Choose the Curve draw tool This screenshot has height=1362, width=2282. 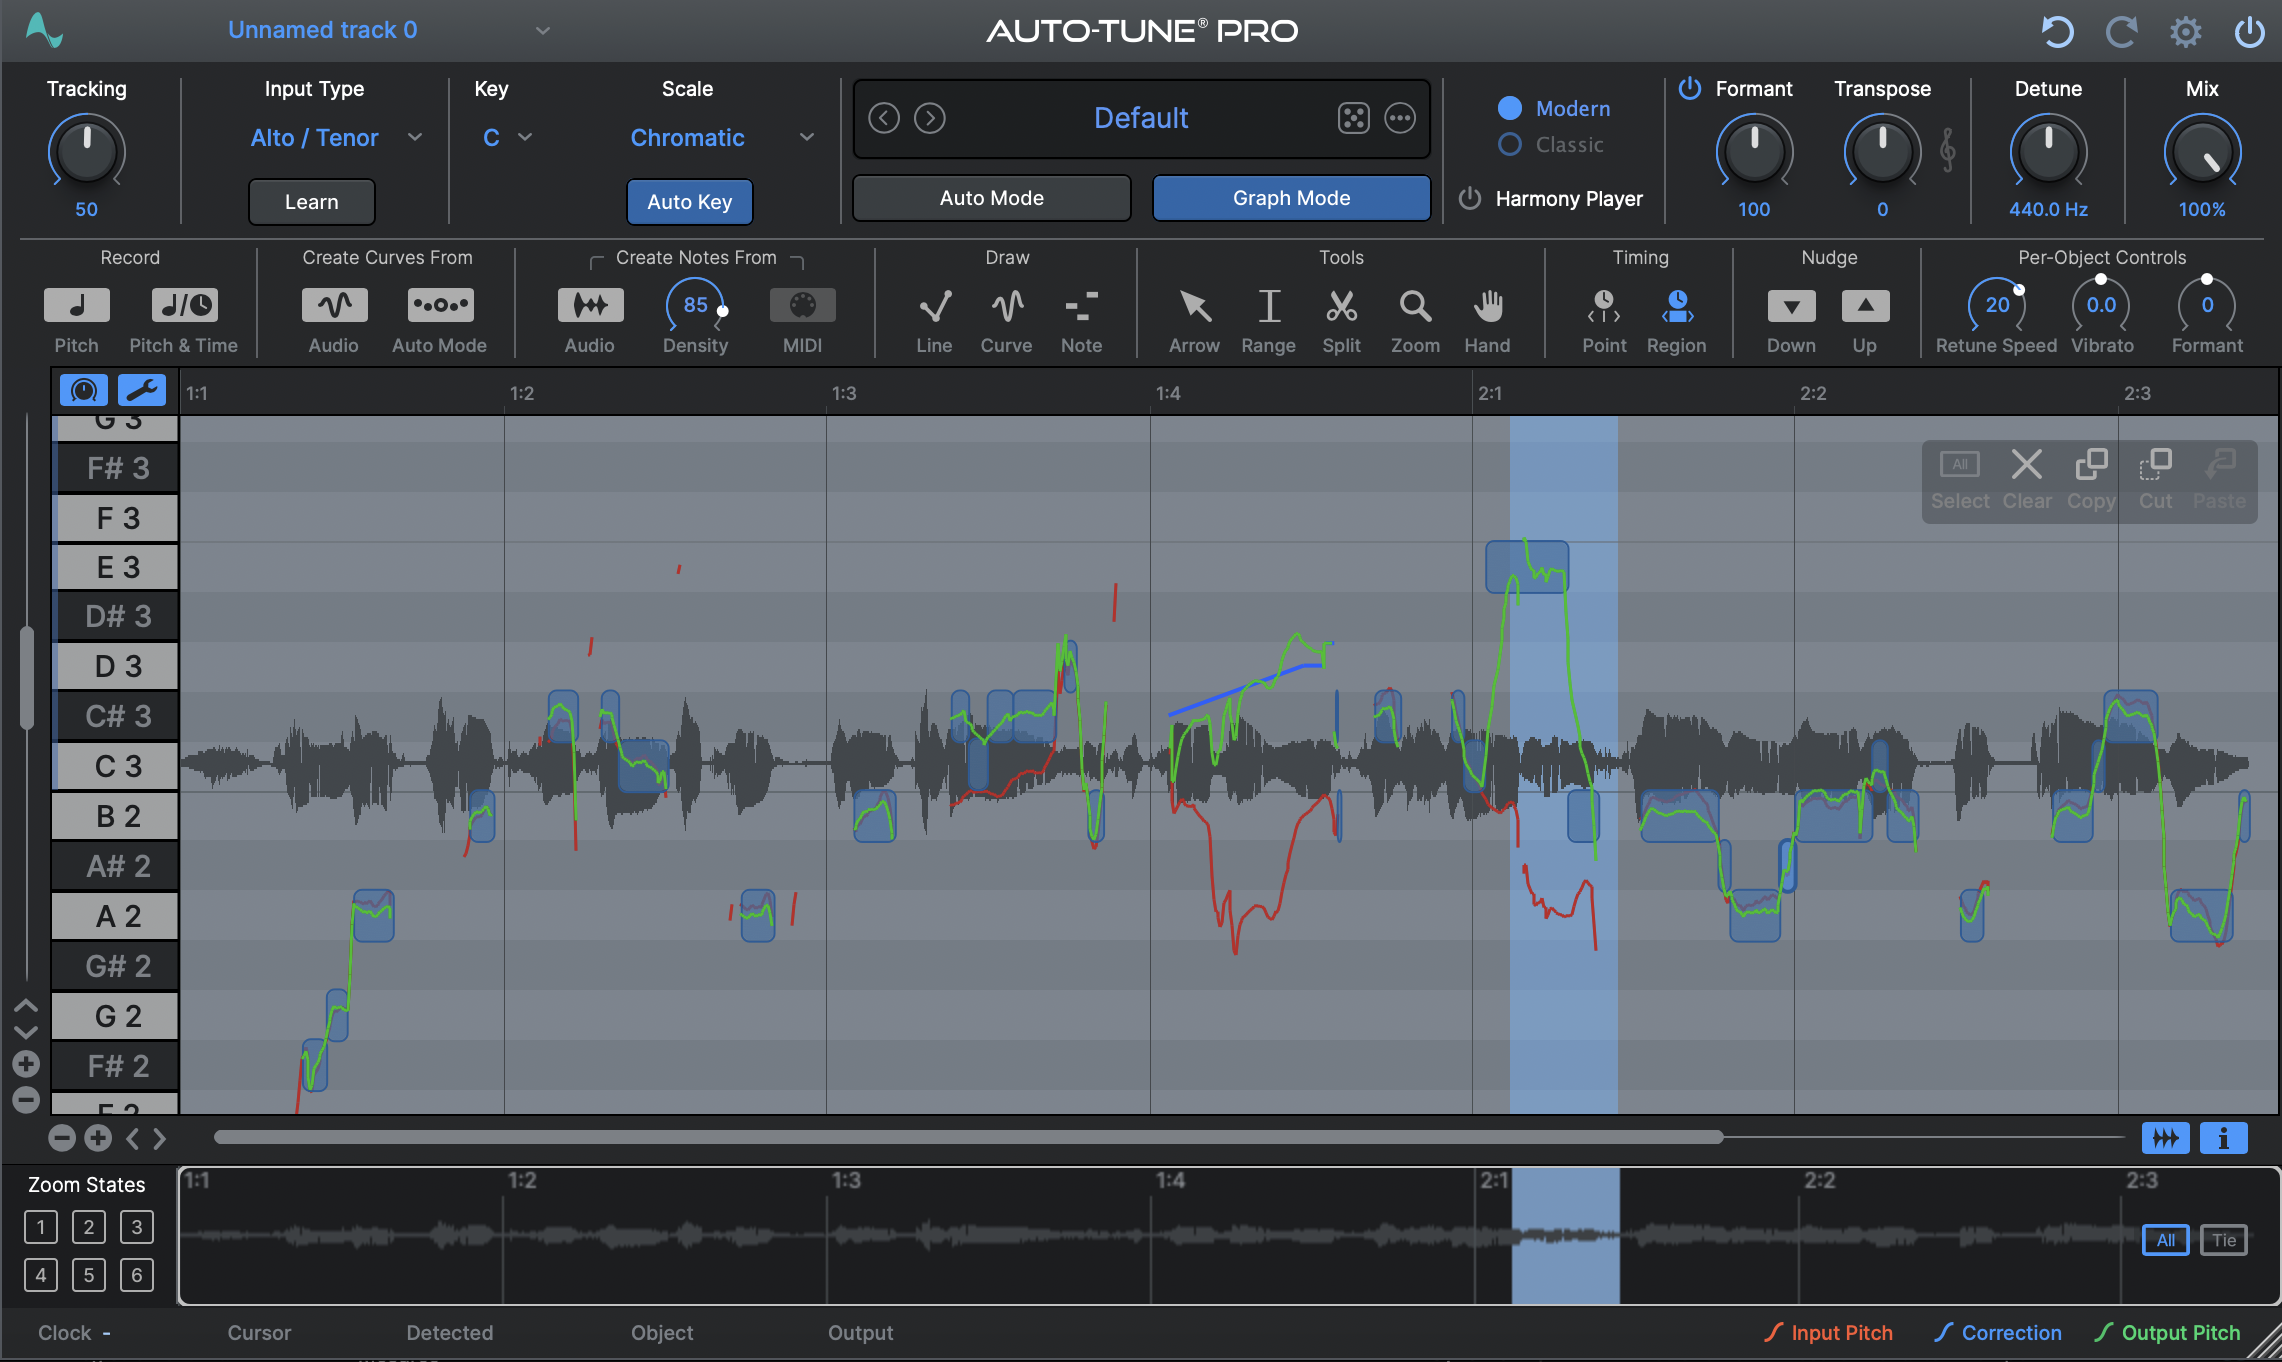1006,306
